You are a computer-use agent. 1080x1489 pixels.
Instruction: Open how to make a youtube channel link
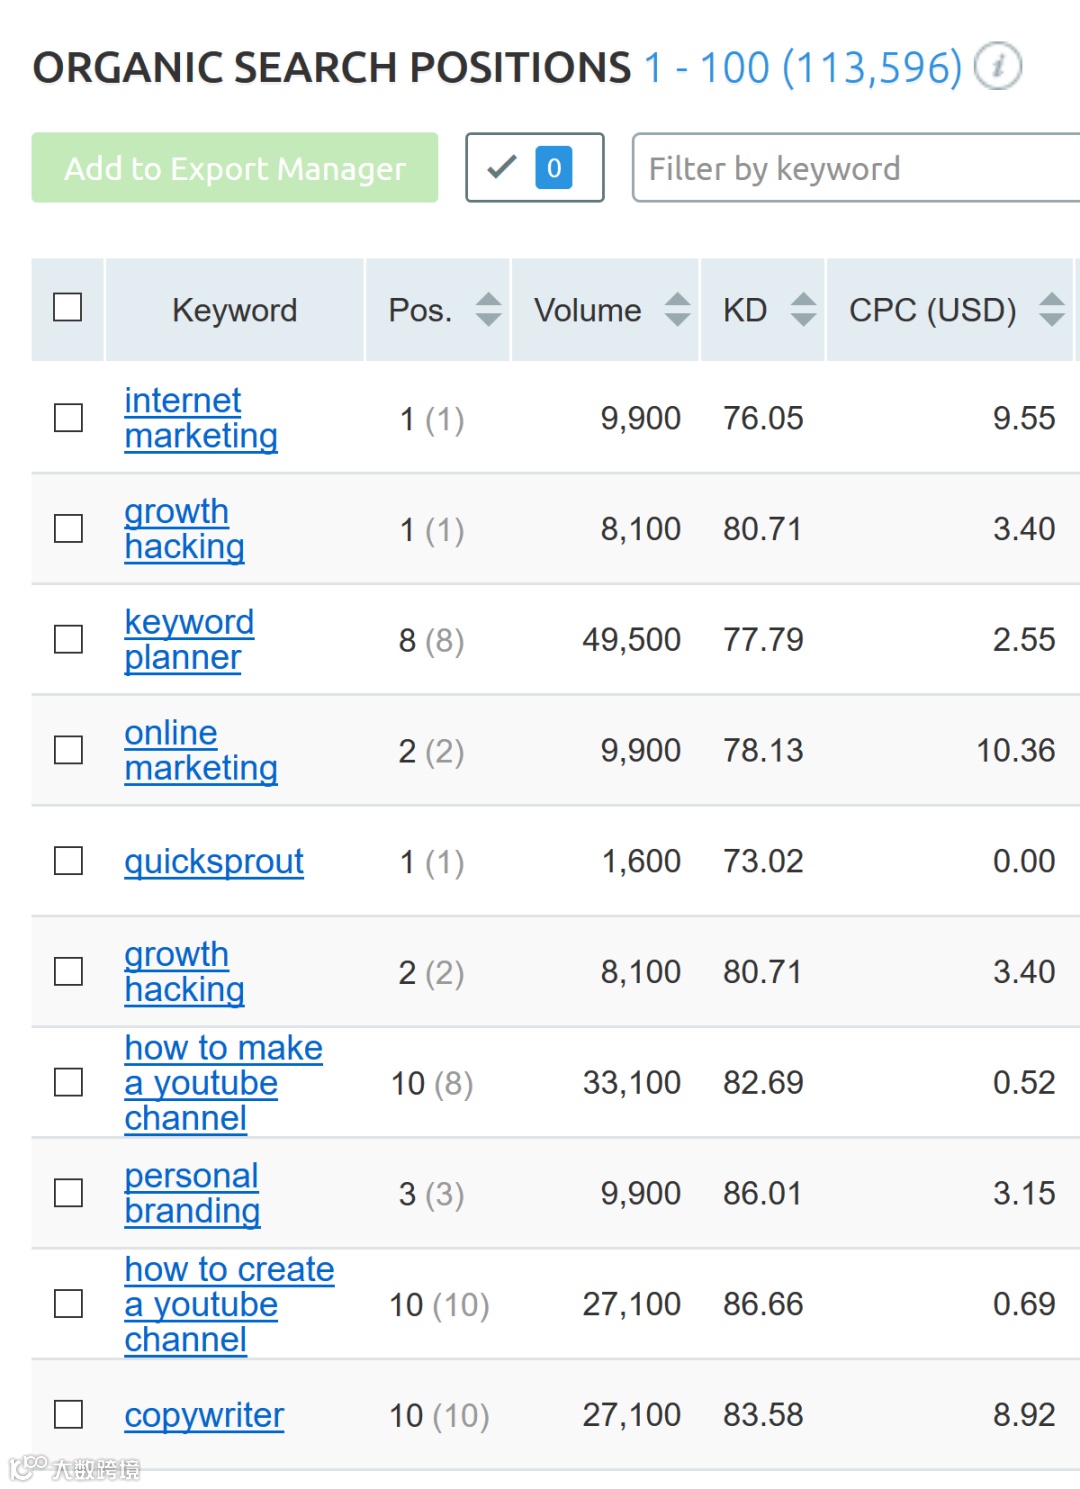[x=222, y=1082]
